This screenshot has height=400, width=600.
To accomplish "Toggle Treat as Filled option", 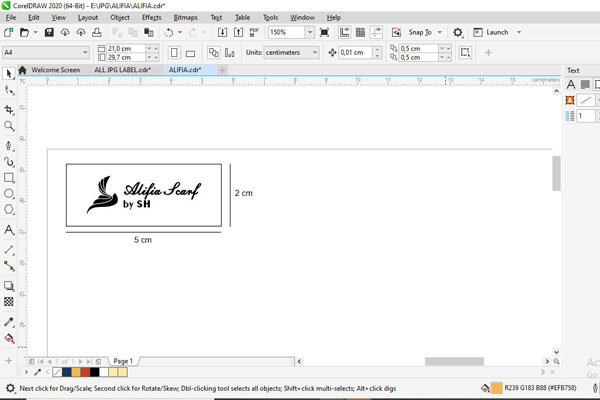I will pos(465,52).
